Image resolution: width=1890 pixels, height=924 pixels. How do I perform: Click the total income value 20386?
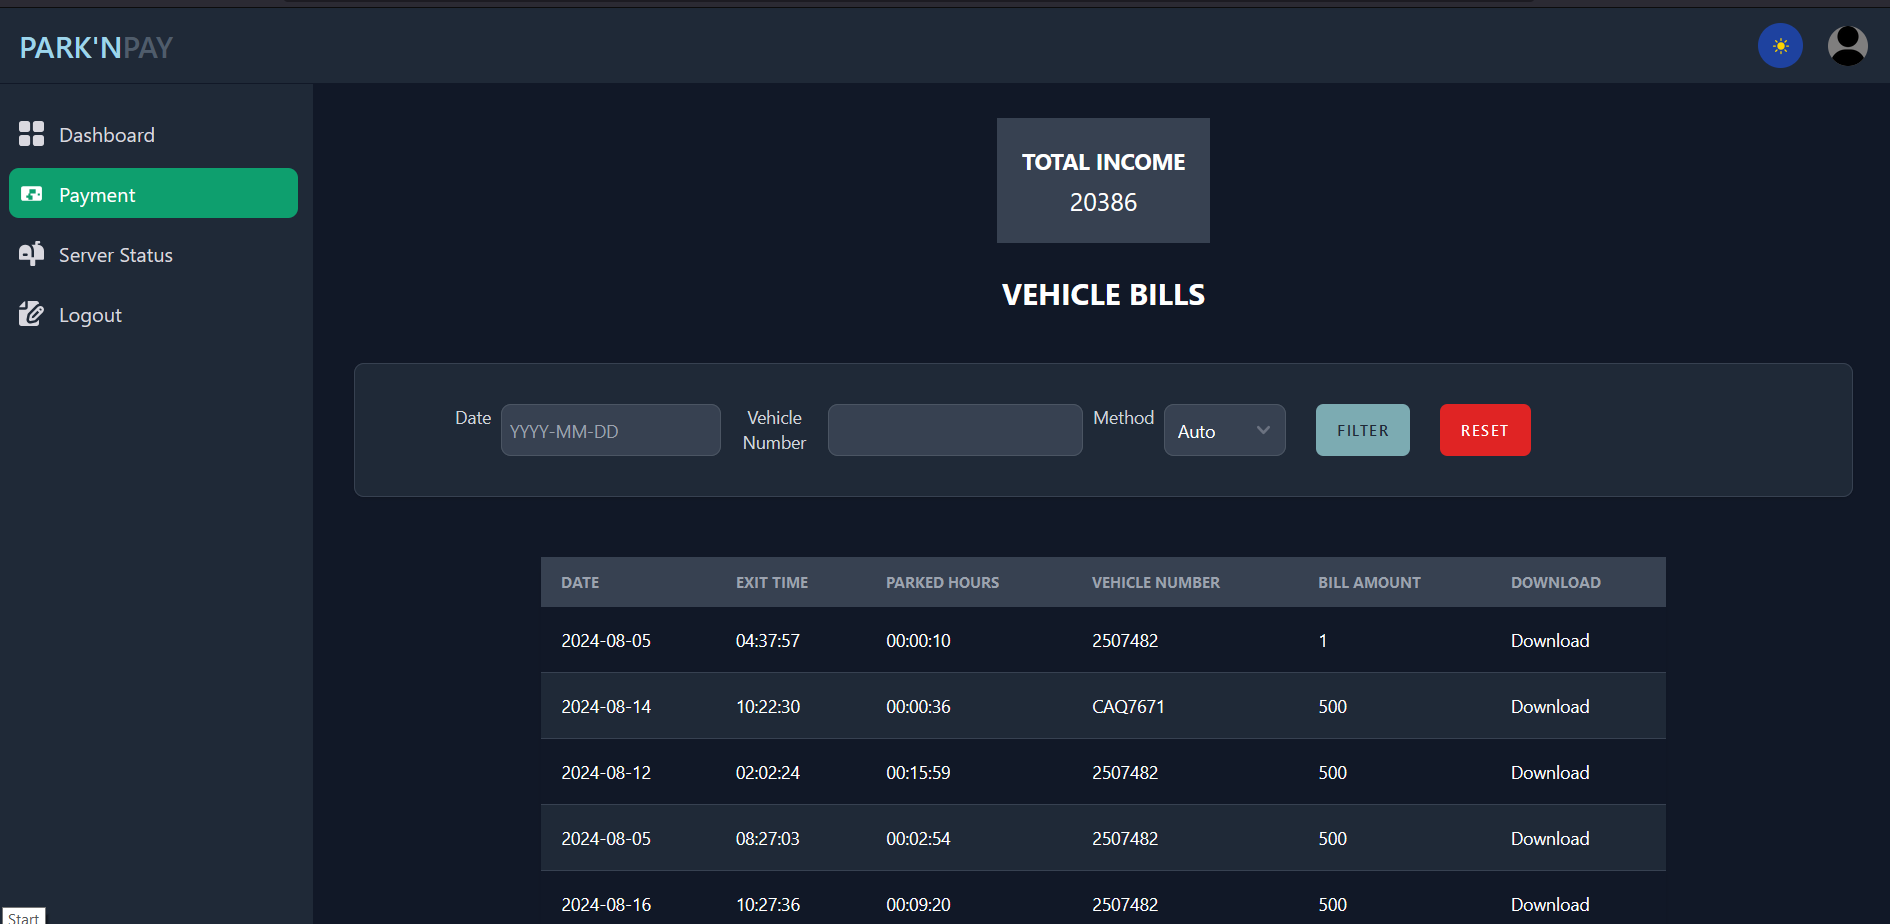click(x=1103, y=202)
